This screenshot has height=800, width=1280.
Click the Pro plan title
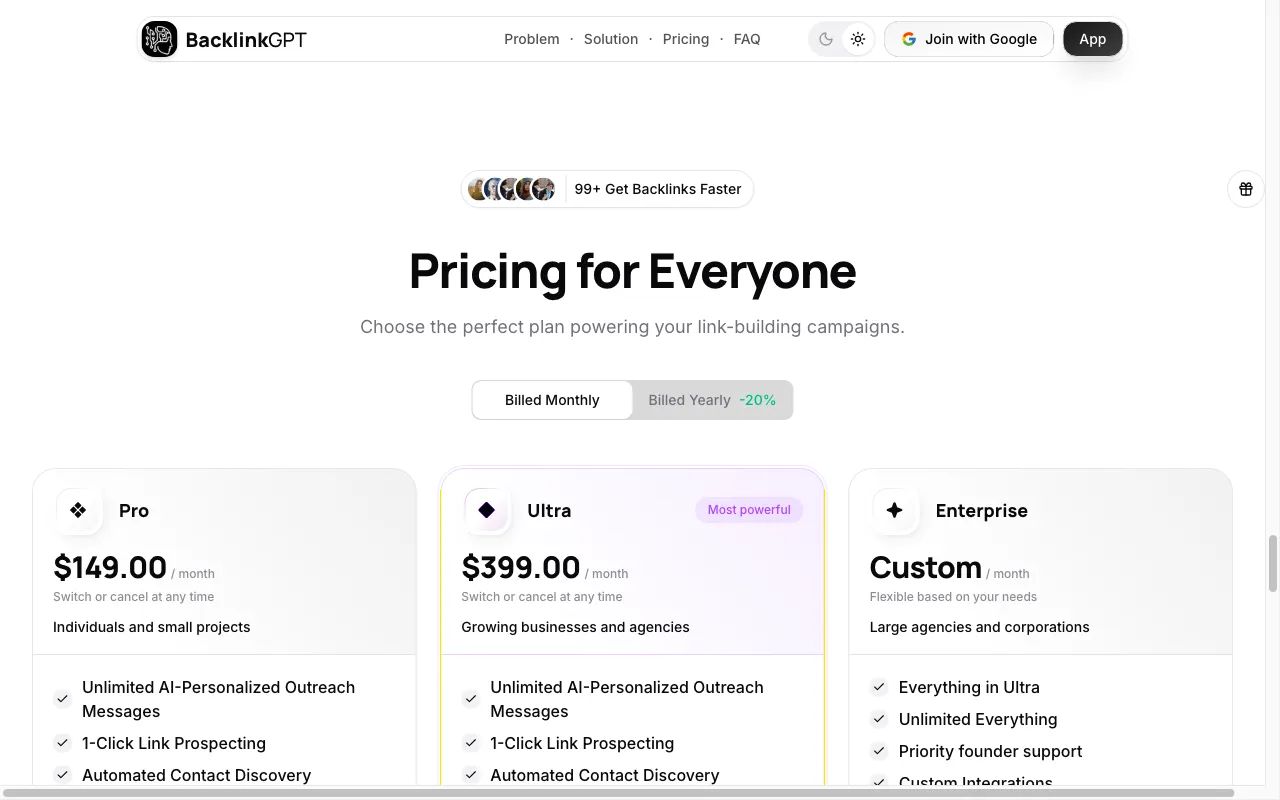pos(134,510)
